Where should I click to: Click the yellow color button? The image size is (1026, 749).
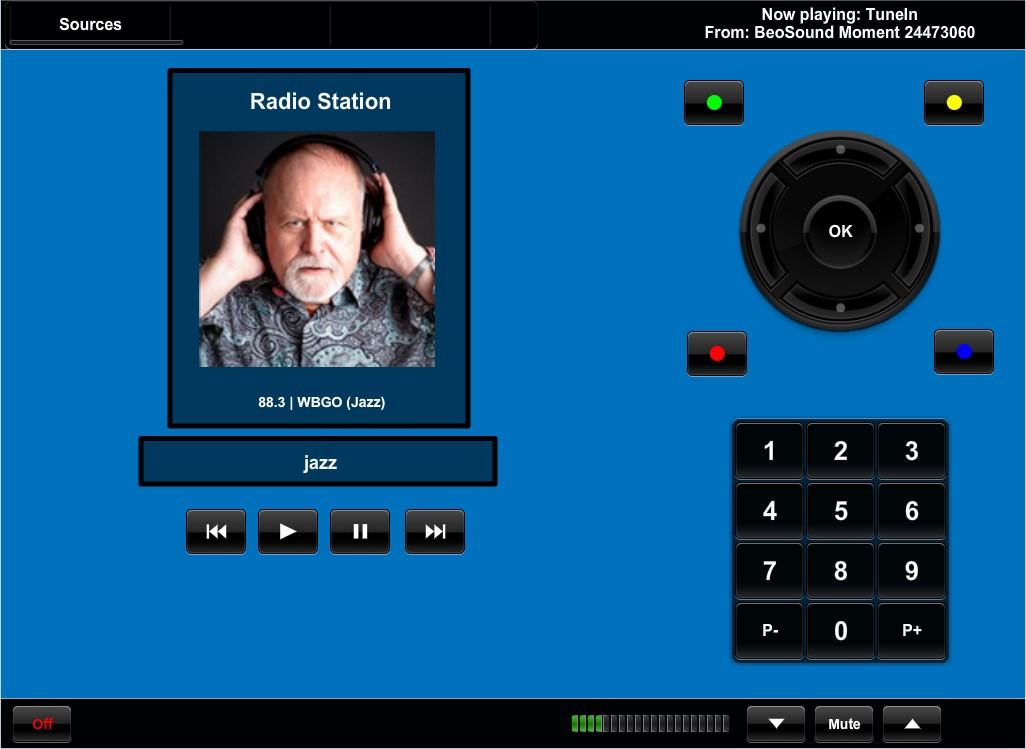coord(954,103)
